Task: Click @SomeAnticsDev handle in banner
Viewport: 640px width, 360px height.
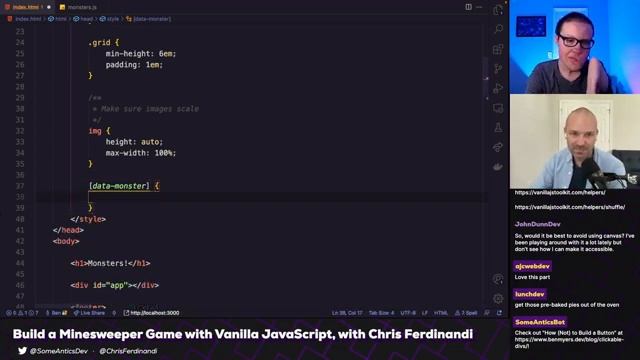Action: (58, 351)
